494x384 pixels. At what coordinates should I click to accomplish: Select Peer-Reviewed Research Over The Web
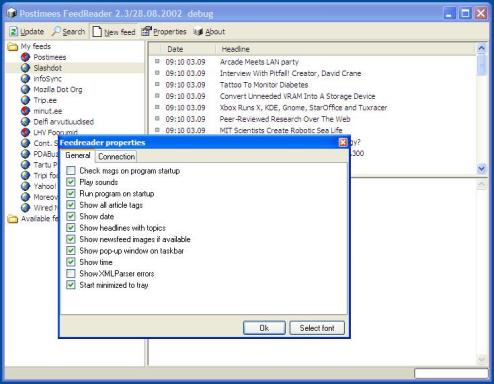point(285,119)
